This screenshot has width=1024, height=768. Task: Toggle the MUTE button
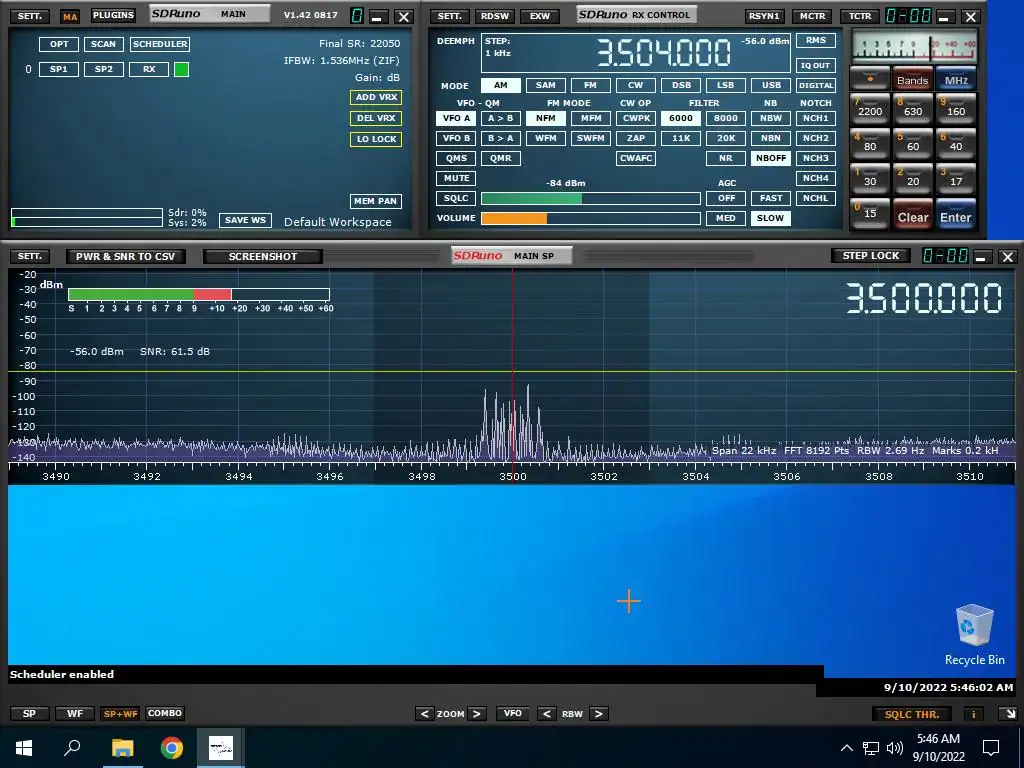tap(456, 178)
